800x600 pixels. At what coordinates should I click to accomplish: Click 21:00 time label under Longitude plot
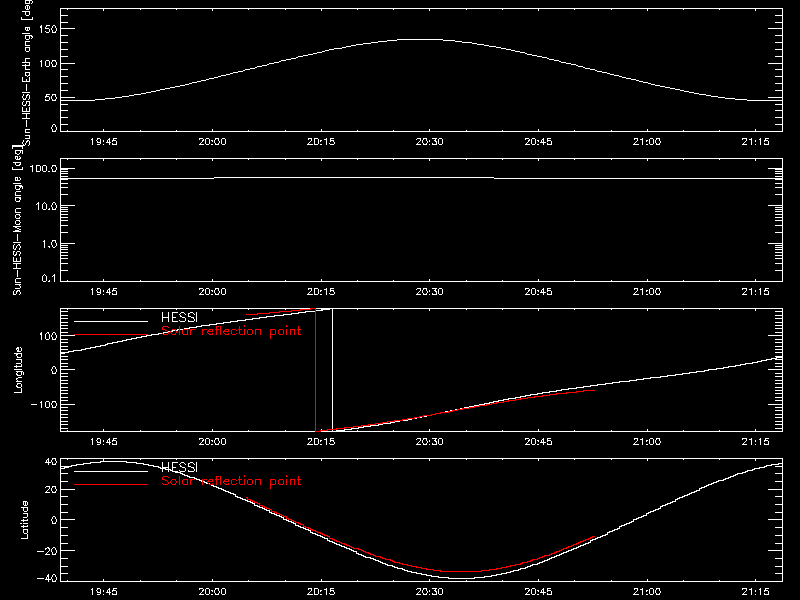pyautogui.click(x=647, y=442)
